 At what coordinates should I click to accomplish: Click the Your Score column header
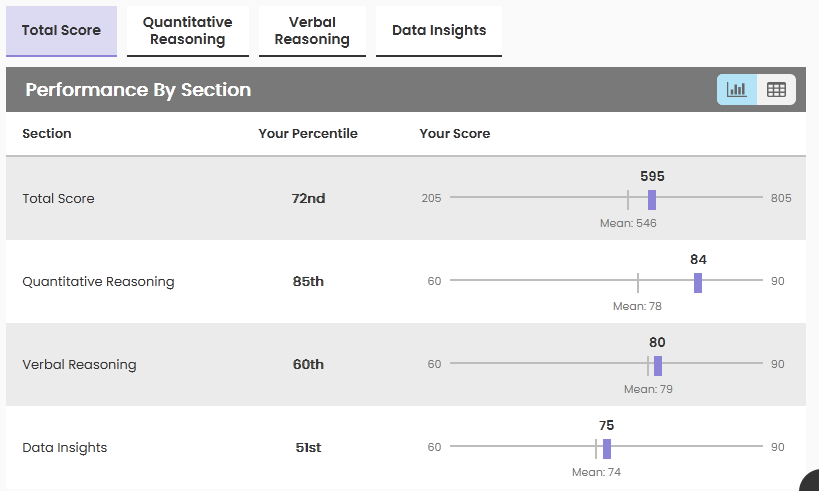[x=455, y=133]
